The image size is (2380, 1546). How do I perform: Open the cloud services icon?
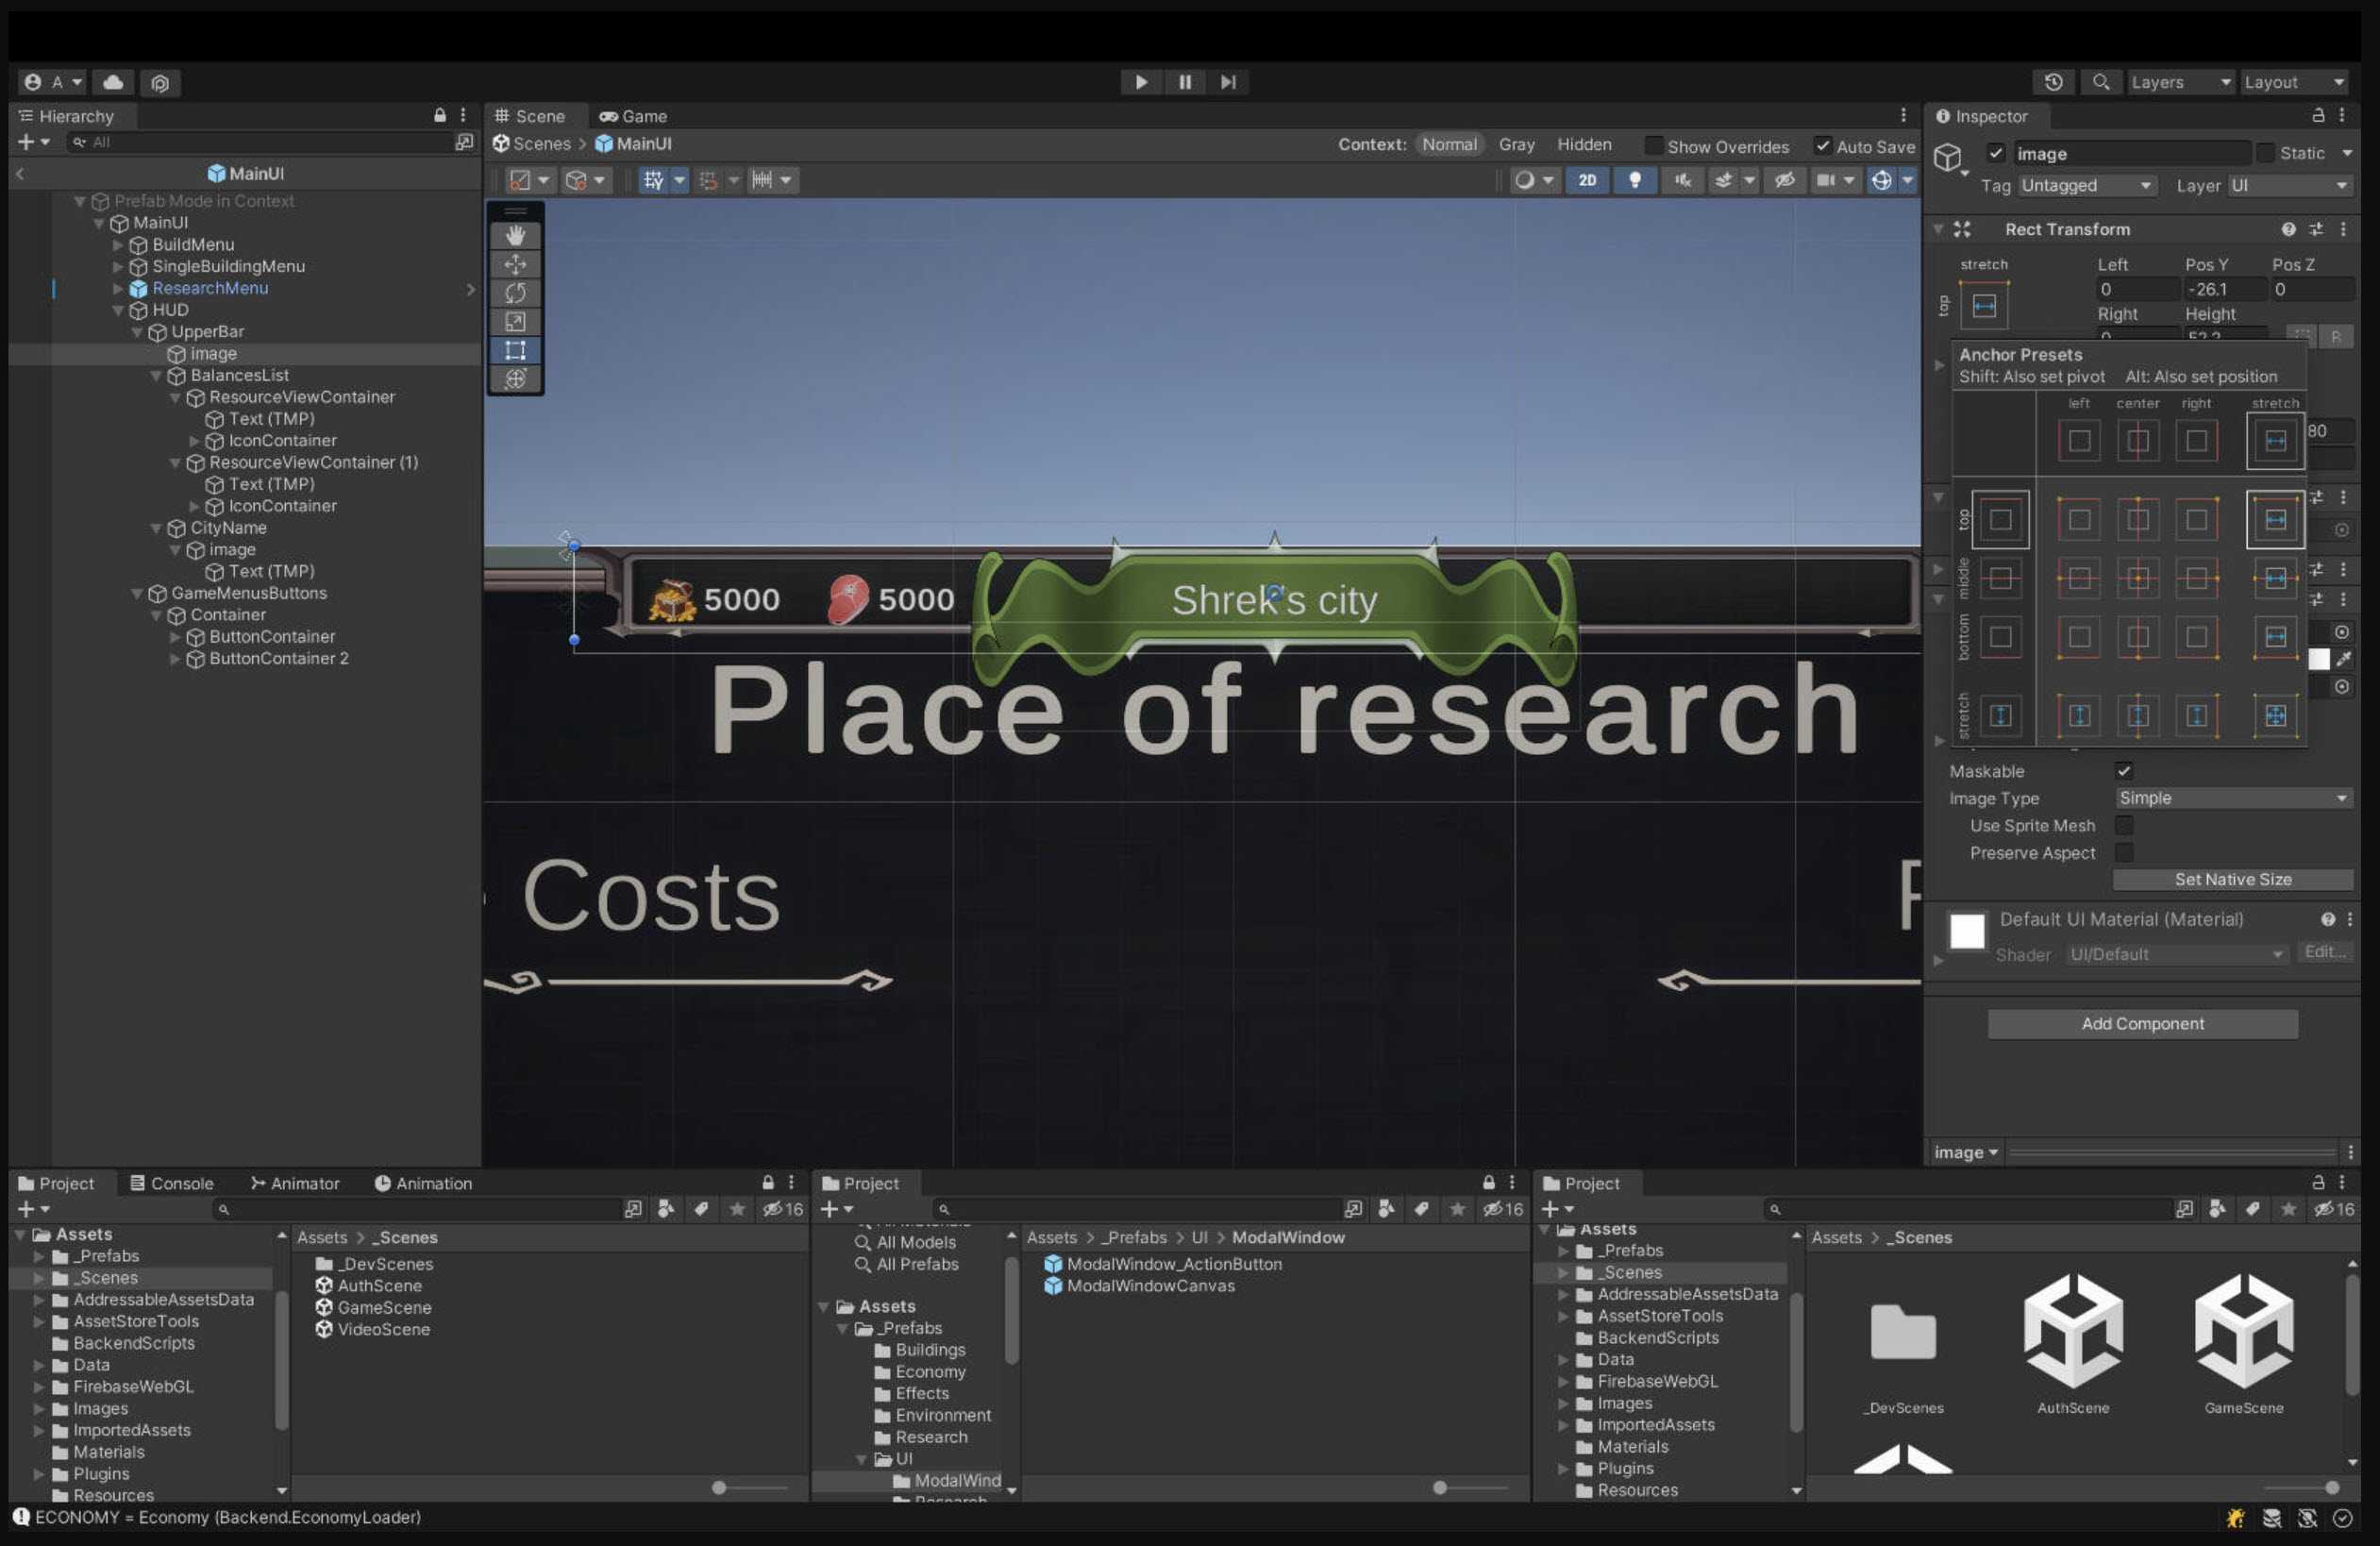click(x=113, y=82)
